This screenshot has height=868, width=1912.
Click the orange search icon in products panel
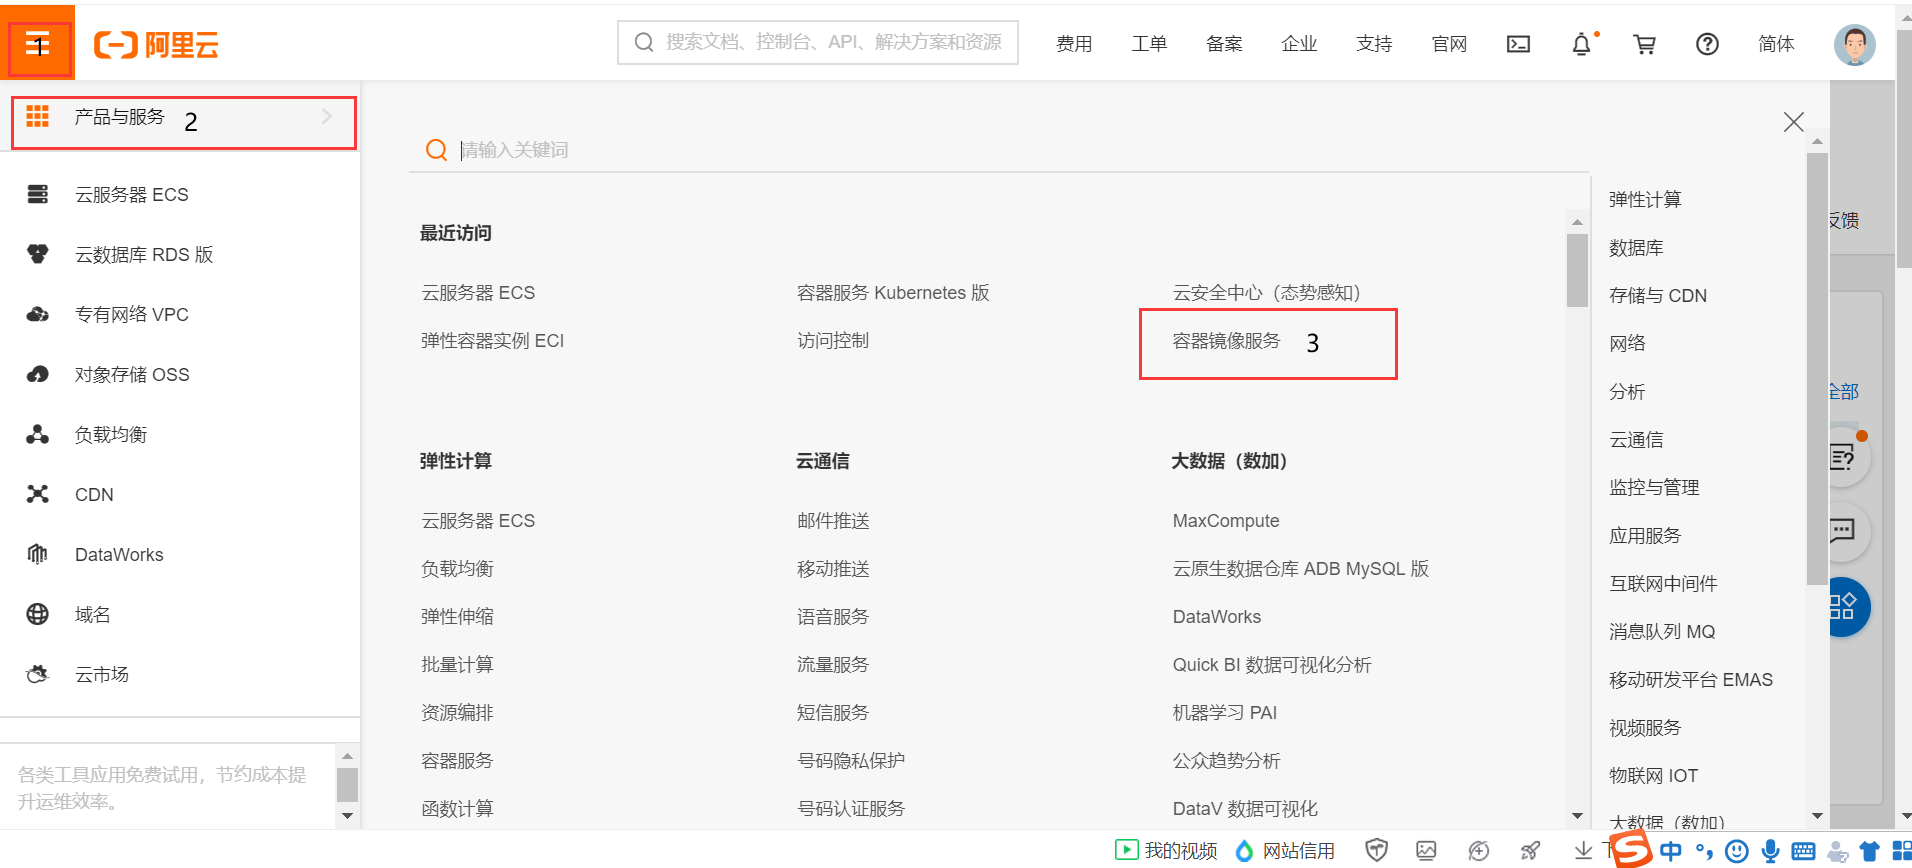436,150
